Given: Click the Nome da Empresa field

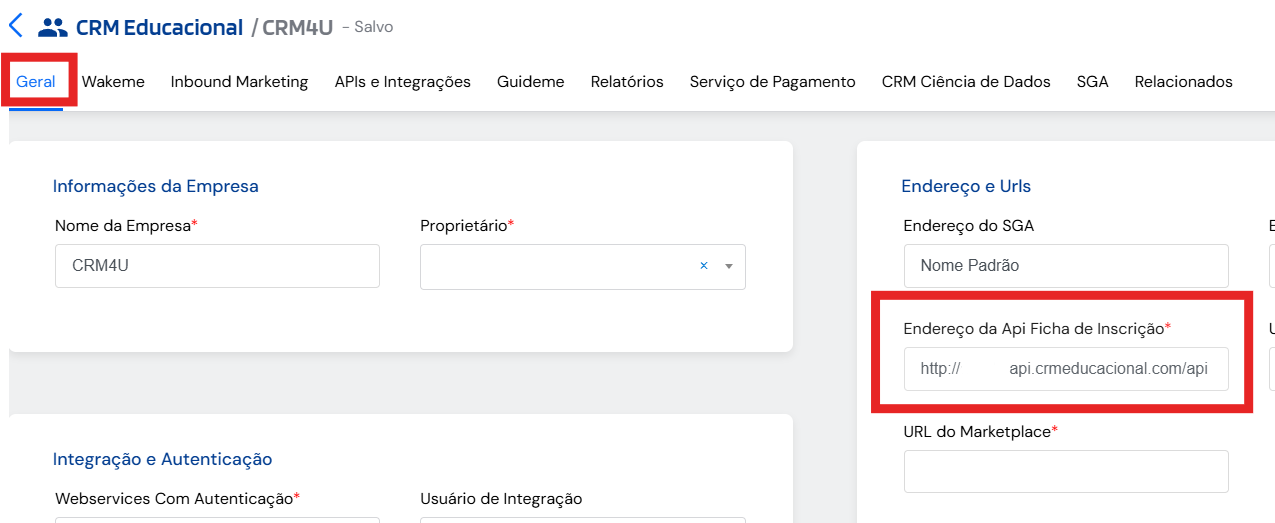Looking at the screenshot, I should click(x=217, y=266).
